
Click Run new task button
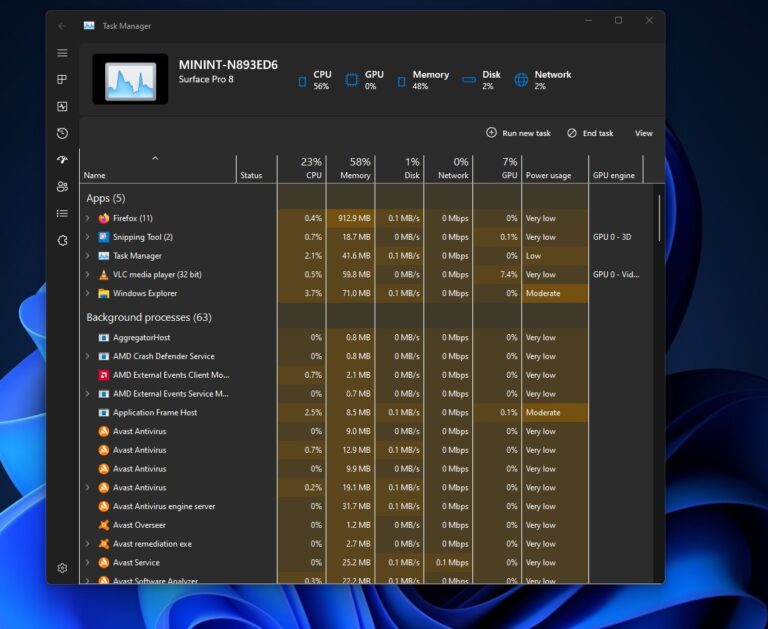(x=518, y=133)
